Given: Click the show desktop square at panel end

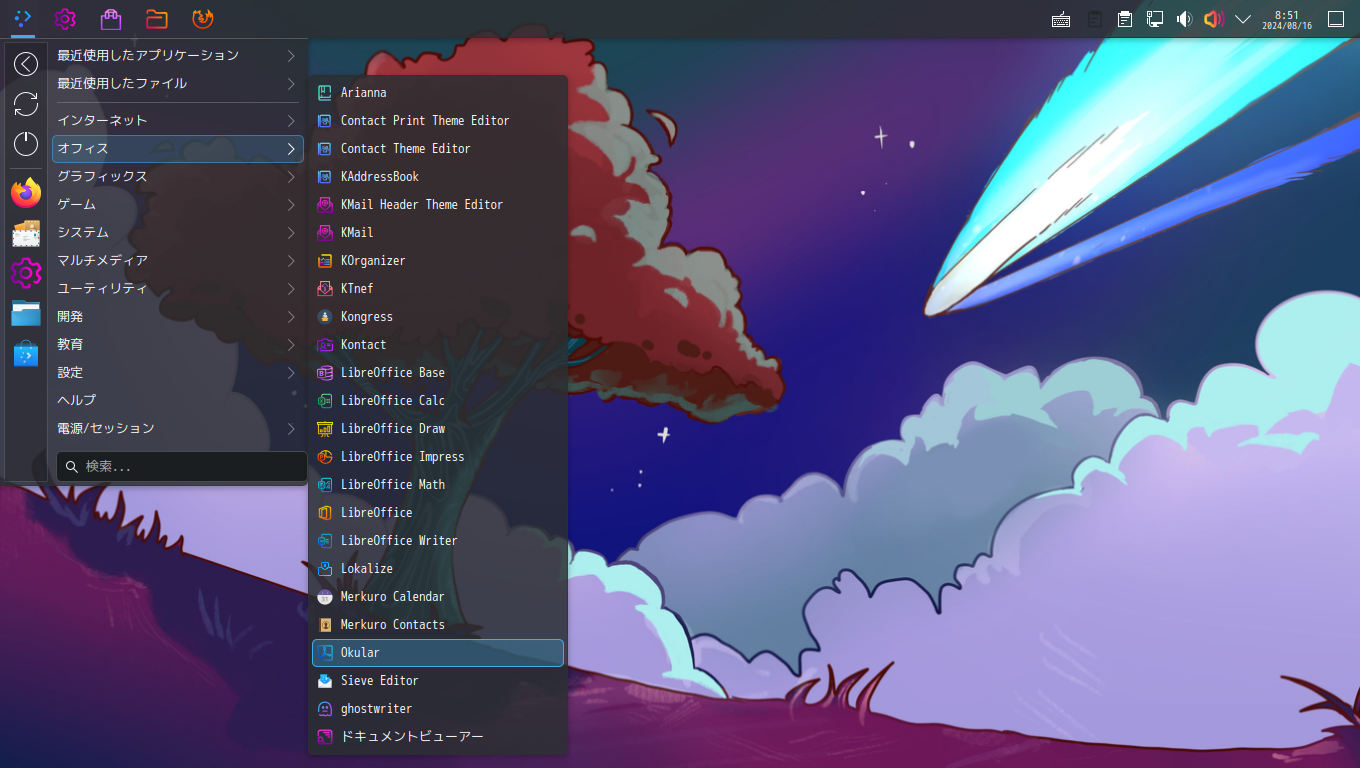Looking at the screenshot, I should click(1336, 19).
